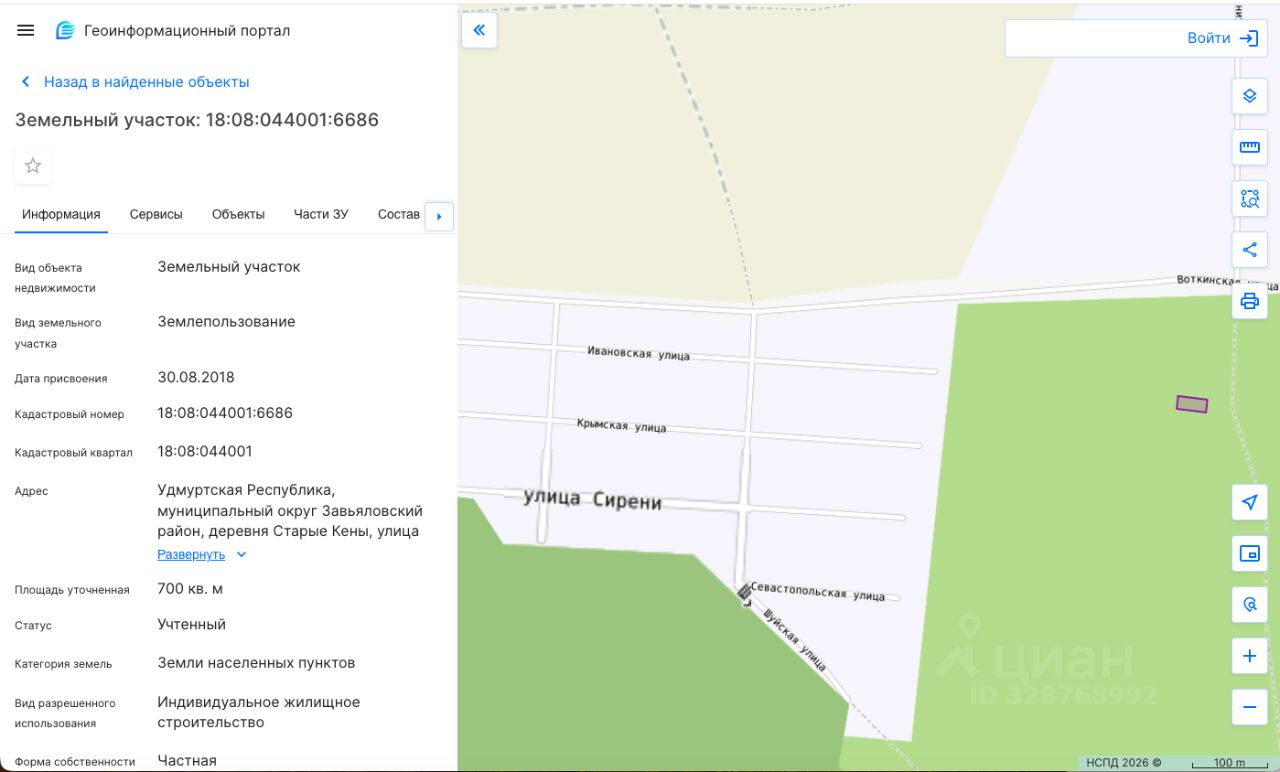
Task: Open the Части ЗУ tab
Action: (x=321, y=214)
